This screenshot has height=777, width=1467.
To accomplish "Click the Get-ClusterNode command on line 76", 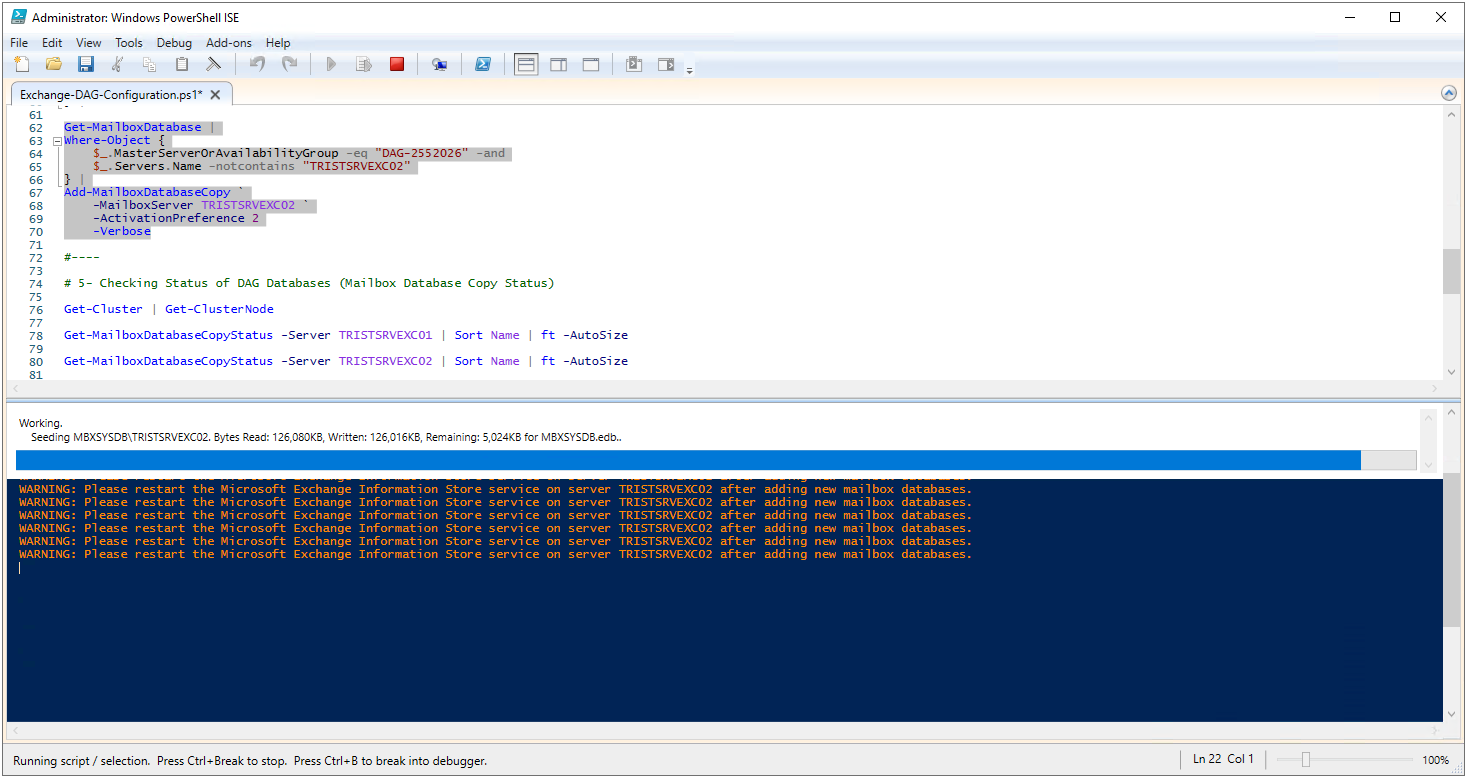I will click(x=219, y=309).
